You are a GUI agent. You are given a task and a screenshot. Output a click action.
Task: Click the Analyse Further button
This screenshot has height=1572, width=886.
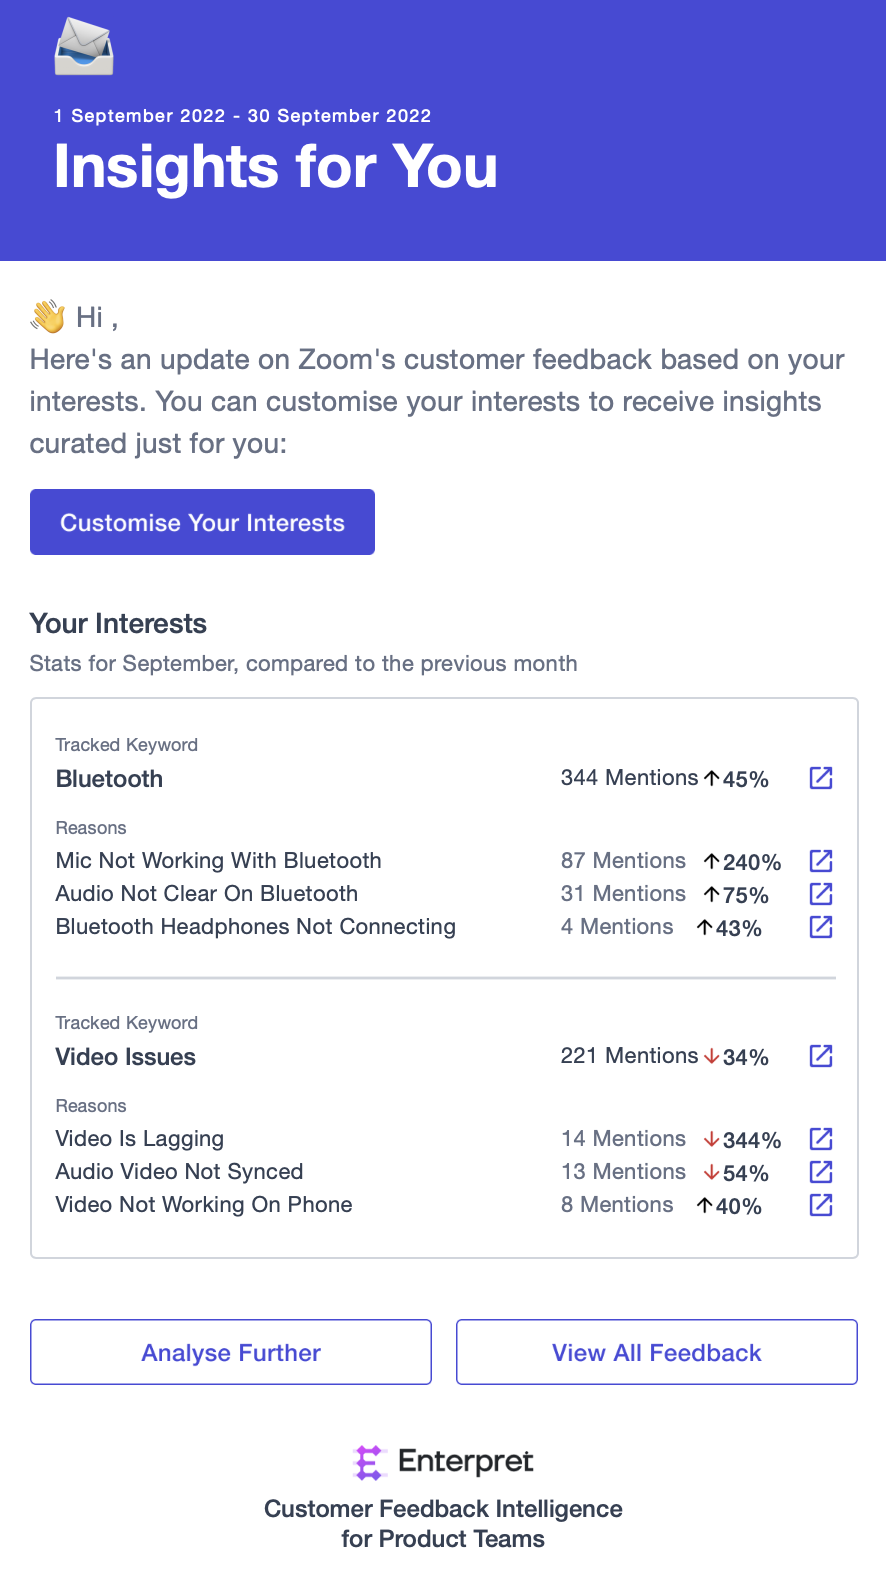pos(231,1352)
